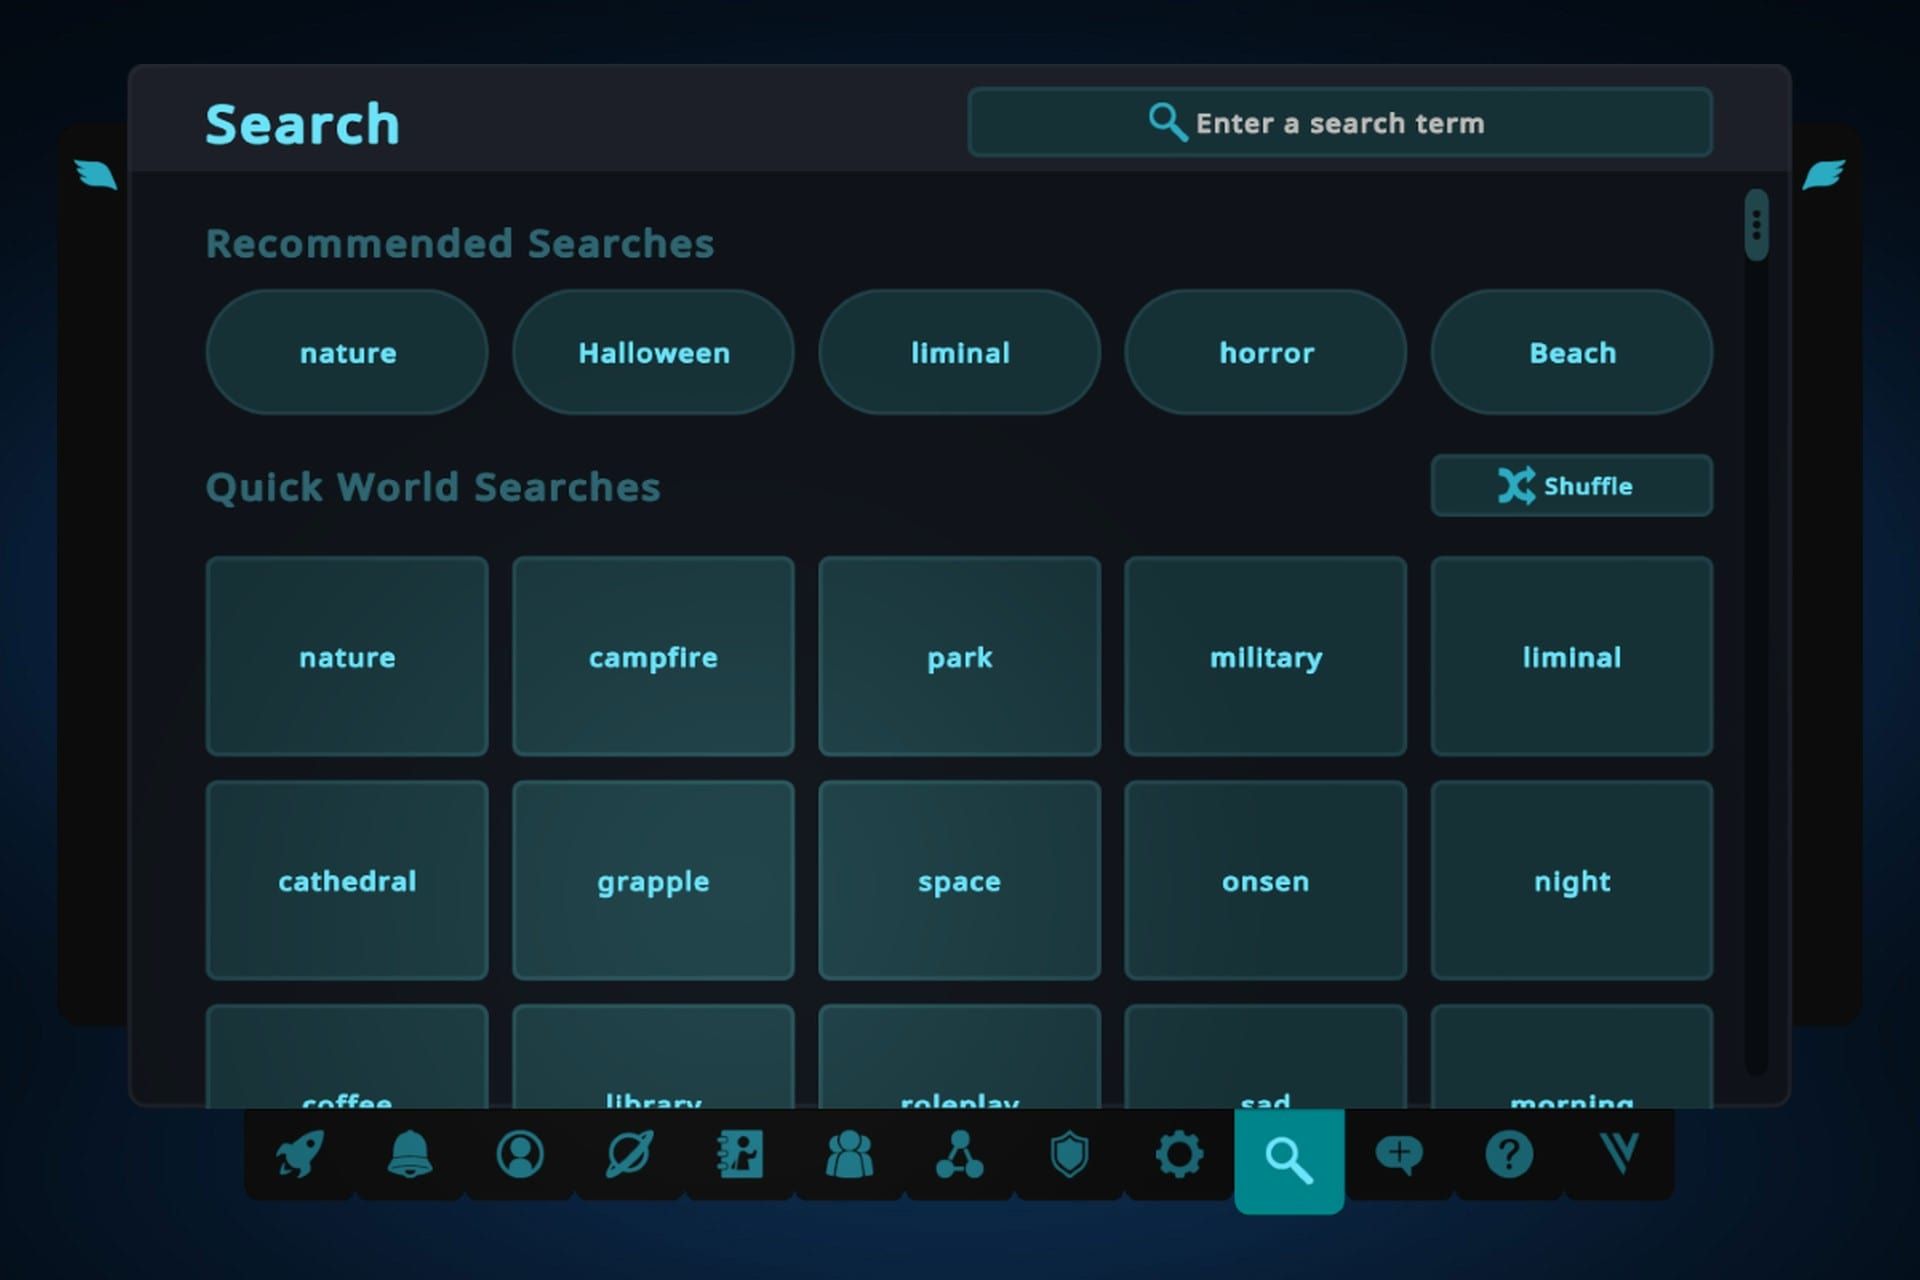Click the Search magnifier tab
Viewport: 1920px width, 1280px height.
pyautogui.click(x=1289, y=1160)
